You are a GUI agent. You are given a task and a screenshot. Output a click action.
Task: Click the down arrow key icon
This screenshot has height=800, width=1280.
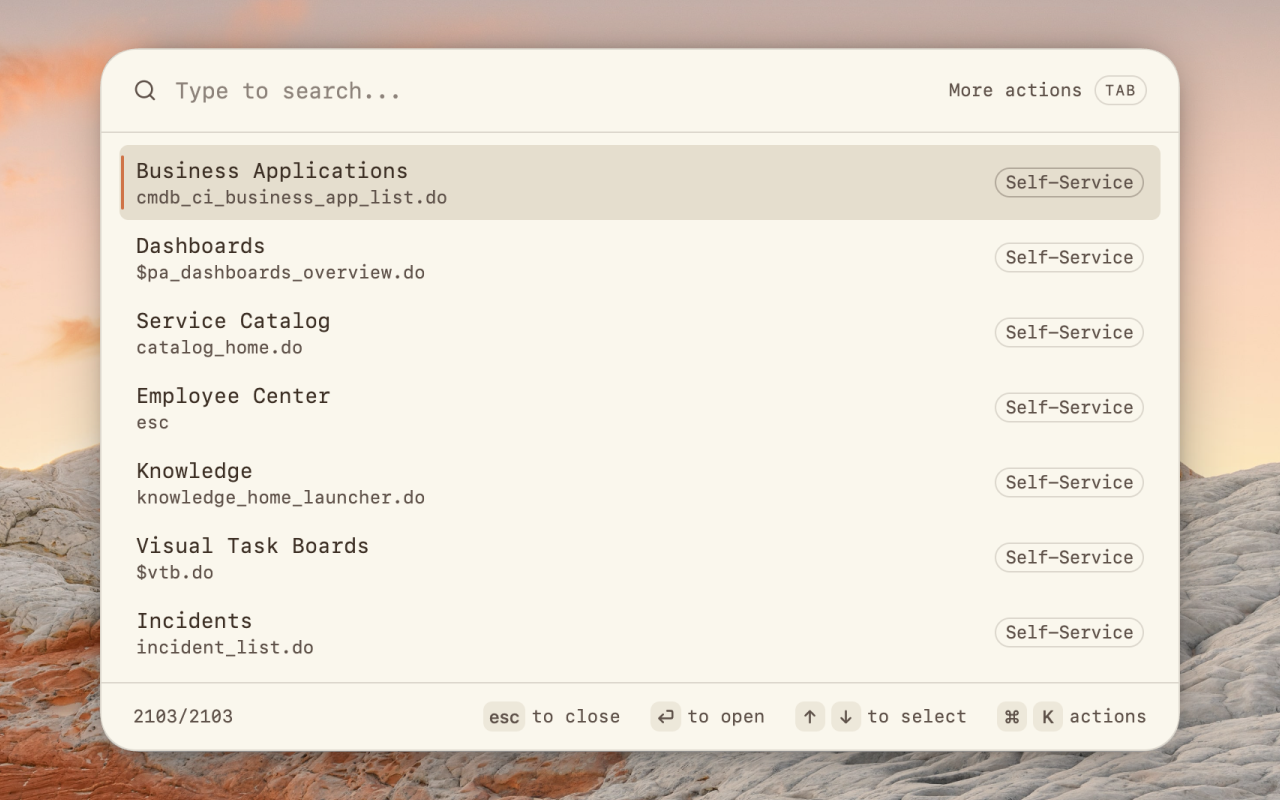coord(846,717)
